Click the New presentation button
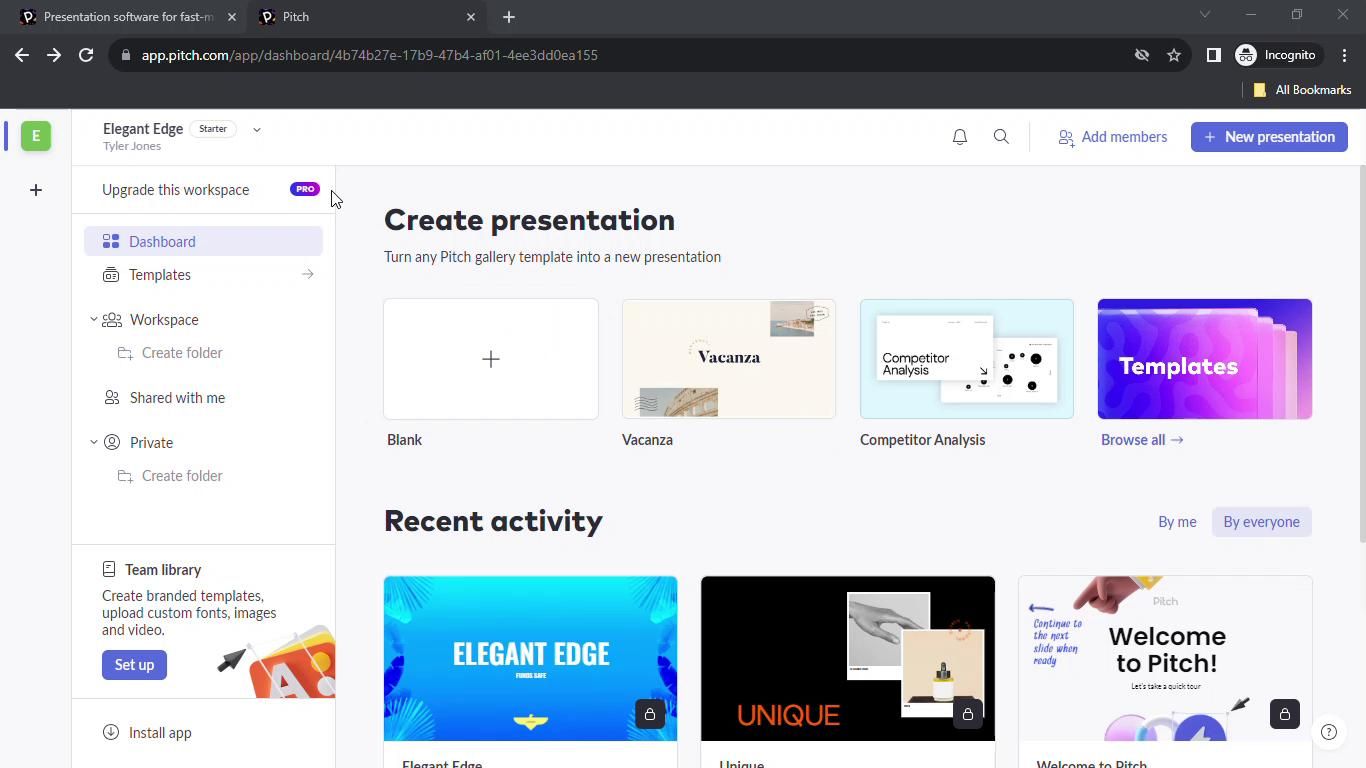Screen dimensions: 1366x768 coord(1268,137)
